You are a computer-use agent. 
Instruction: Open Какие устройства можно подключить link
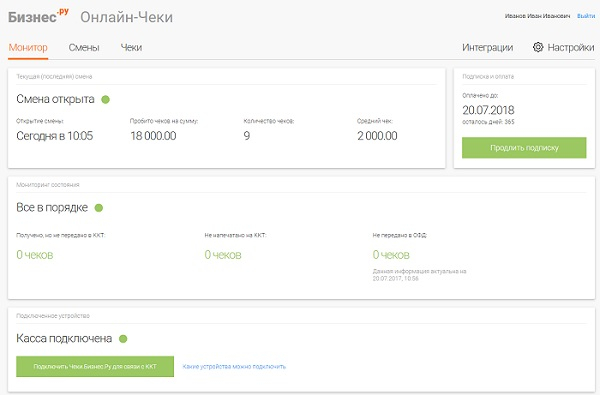[234, 366]
